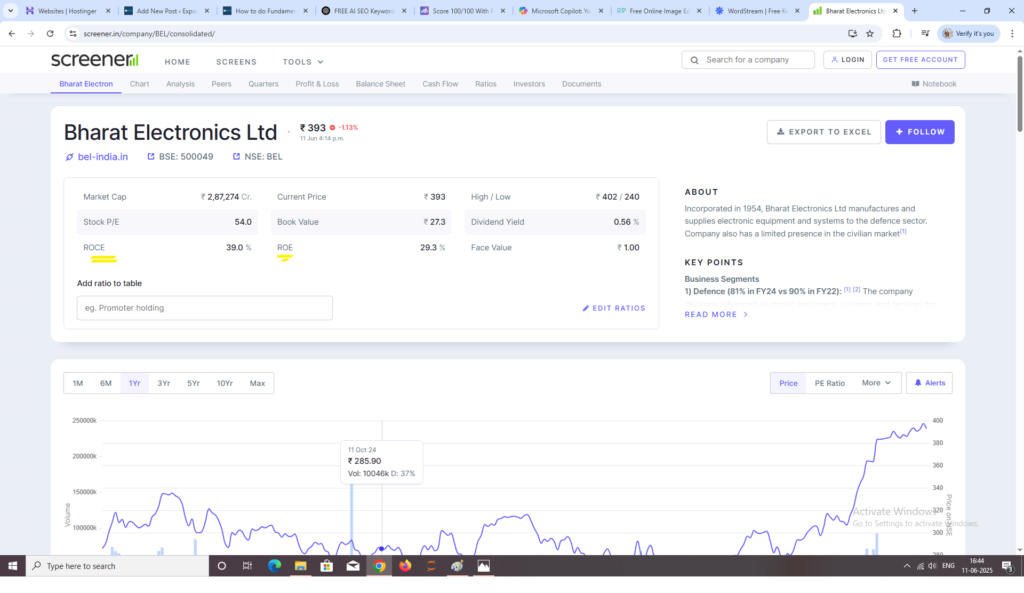Image resolution: width=1024 pixels, height=593 pixels.
Task: Click the volume icon in system tray
Action: click(932, 566)
